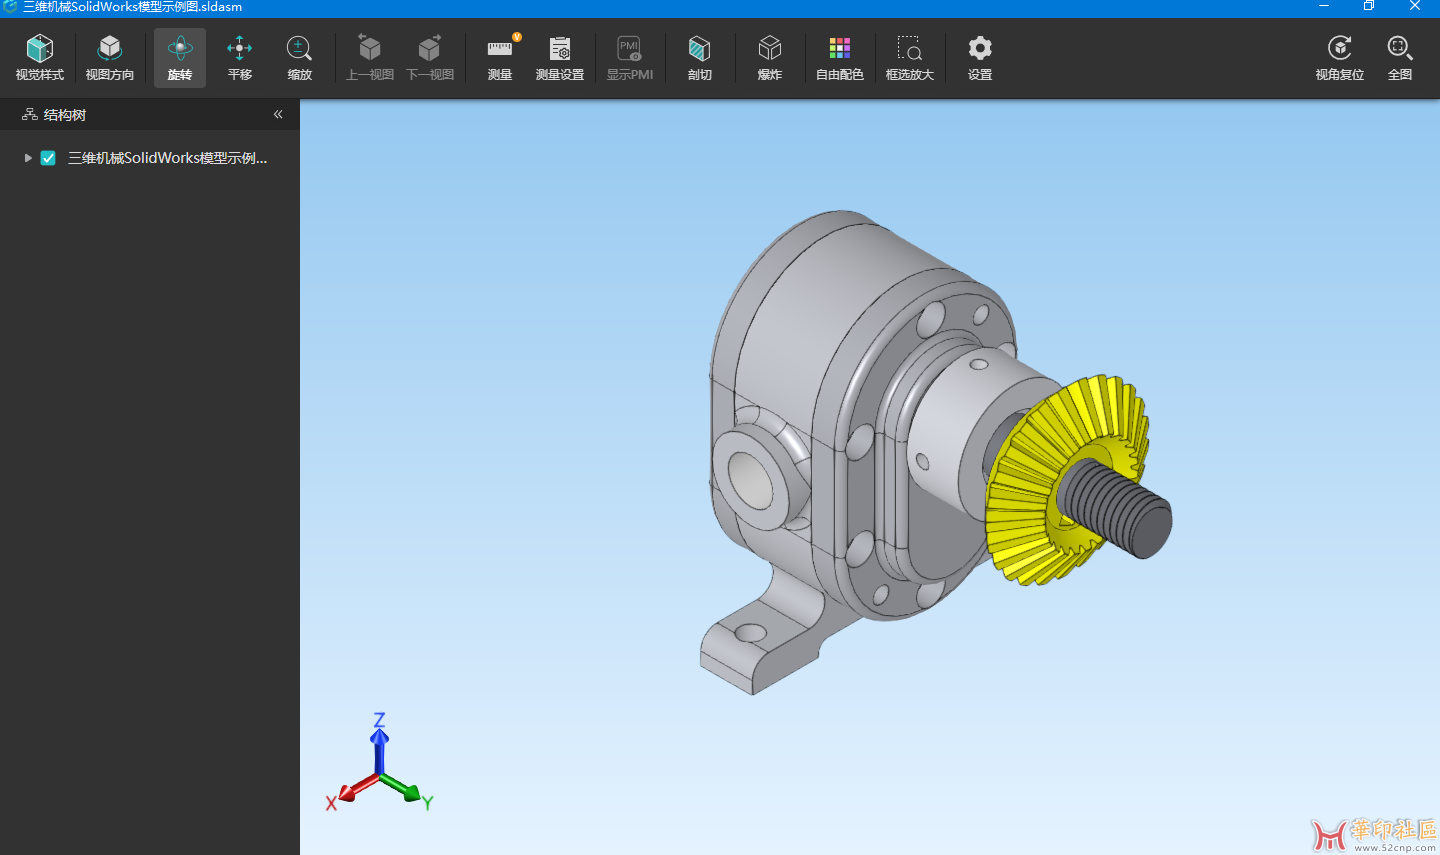Go to 上一视图 previous view
Image resolution: width=1440 pixels, height=855 pixels.
pyautogui.click(x=370, y=58)
